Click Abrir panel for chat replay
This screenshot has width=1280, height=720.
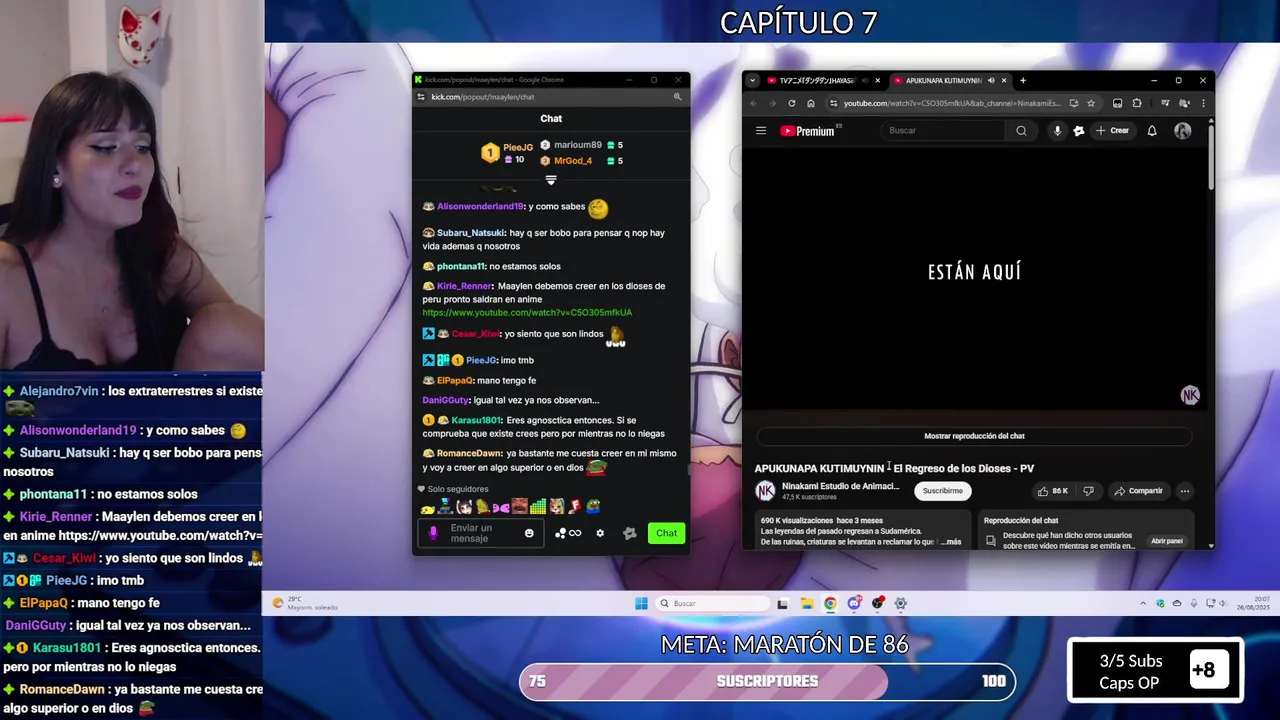(x=1167, y=541)
